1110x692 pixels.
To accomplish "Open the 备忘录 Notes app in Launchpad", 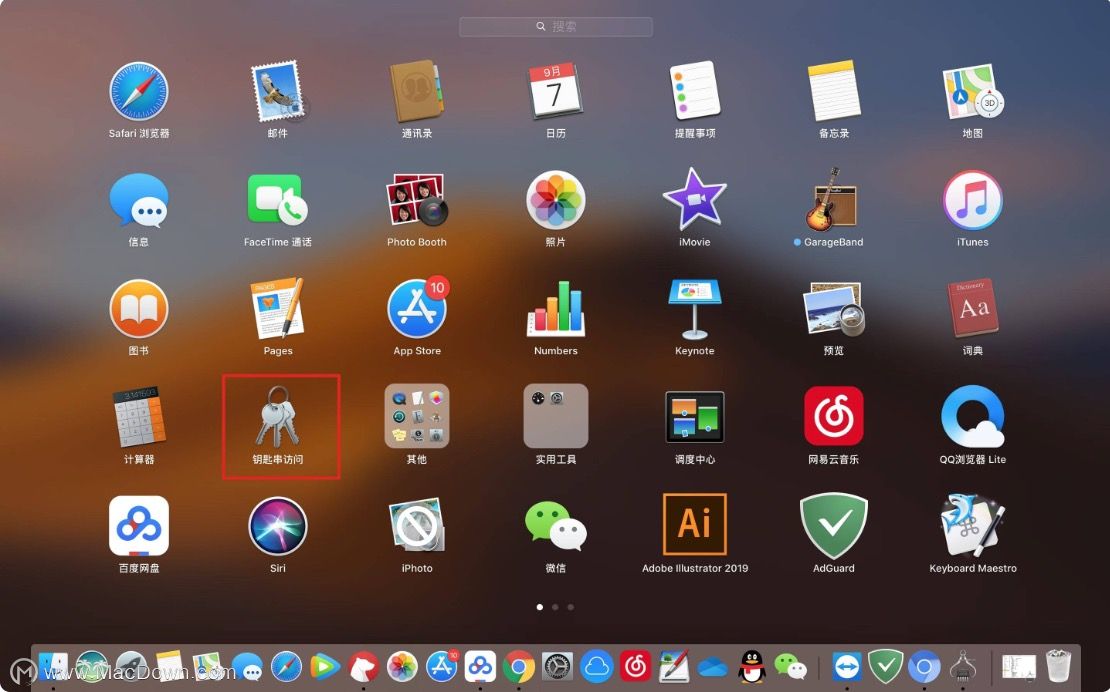I will 834,91.
